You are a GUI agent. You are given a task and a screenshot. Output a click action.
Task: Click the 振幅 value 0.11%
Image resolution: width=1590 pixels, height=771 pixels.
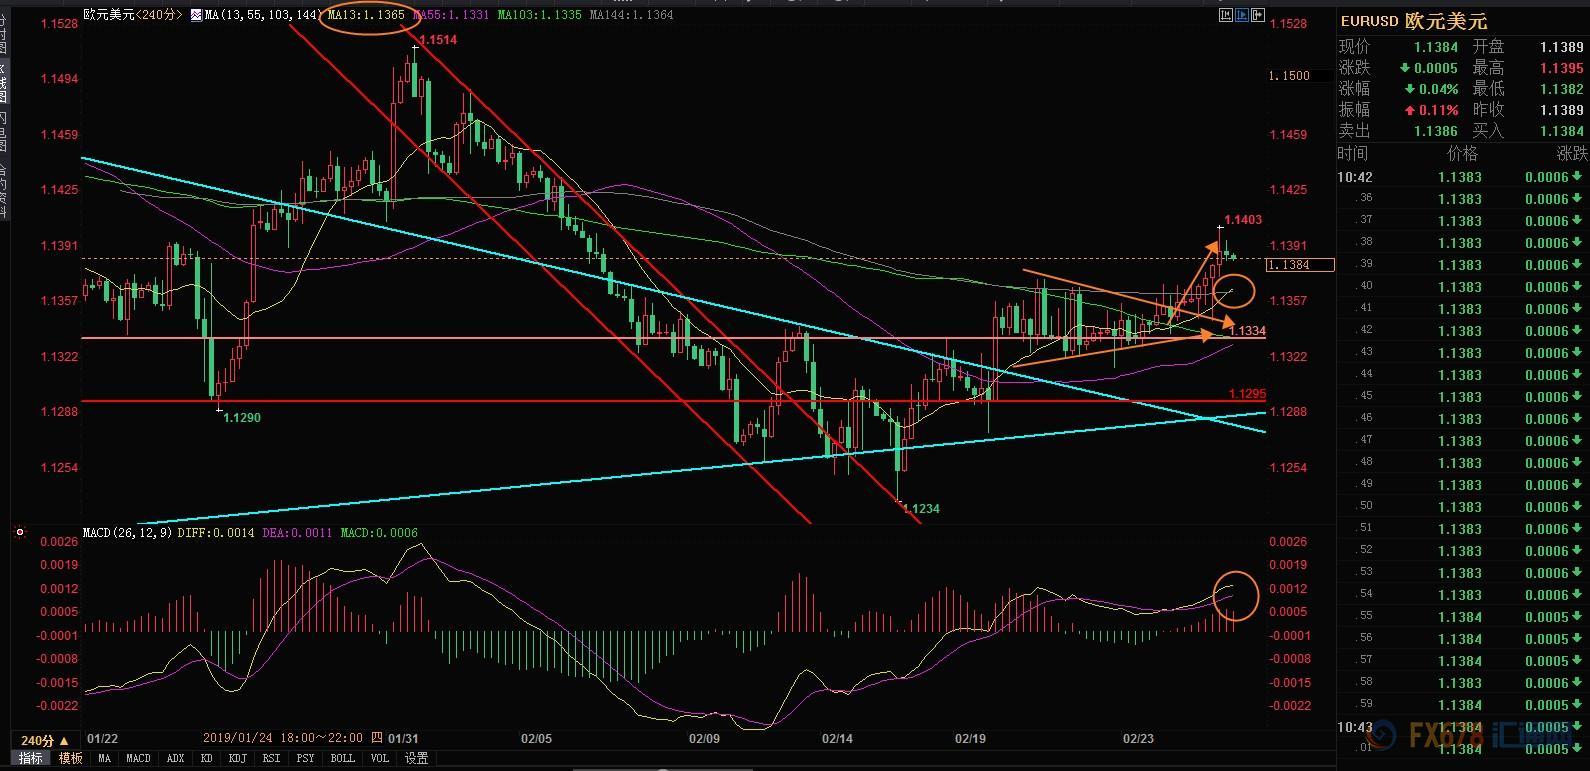click(x=1439, y=110)
